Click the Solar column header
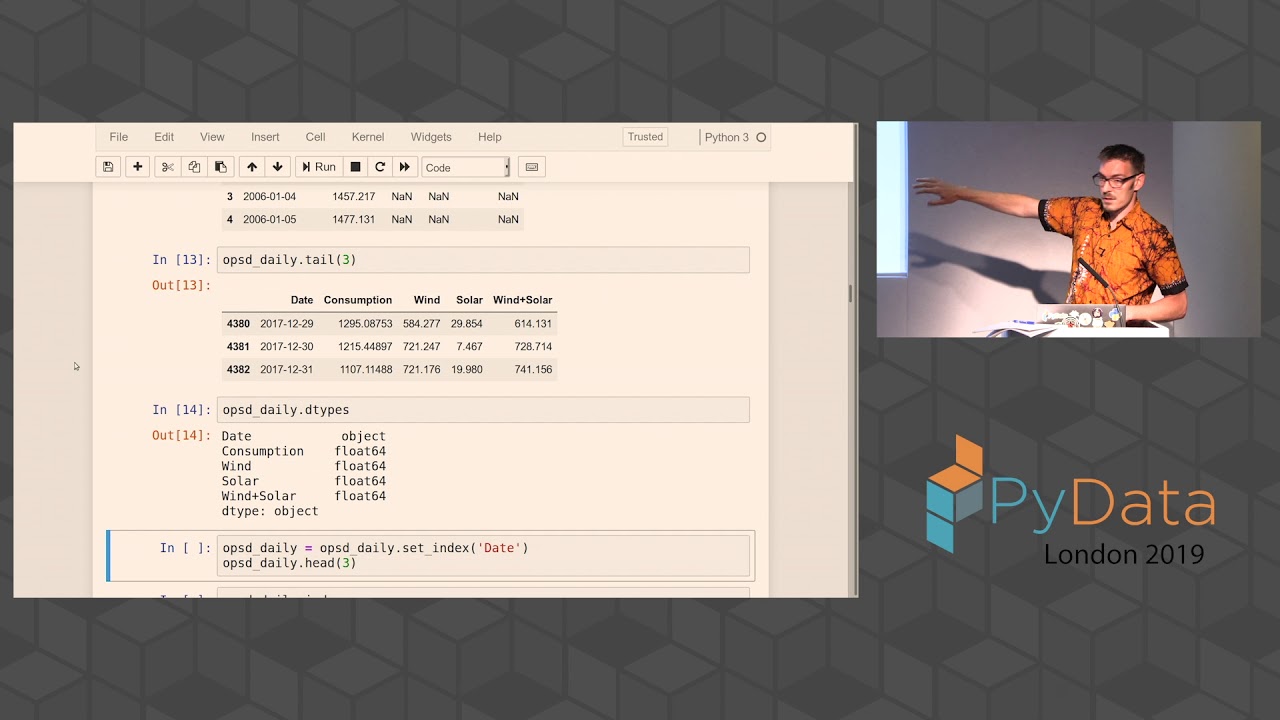Viewport: 1280px width, 720px height. (x=469, y=300)
